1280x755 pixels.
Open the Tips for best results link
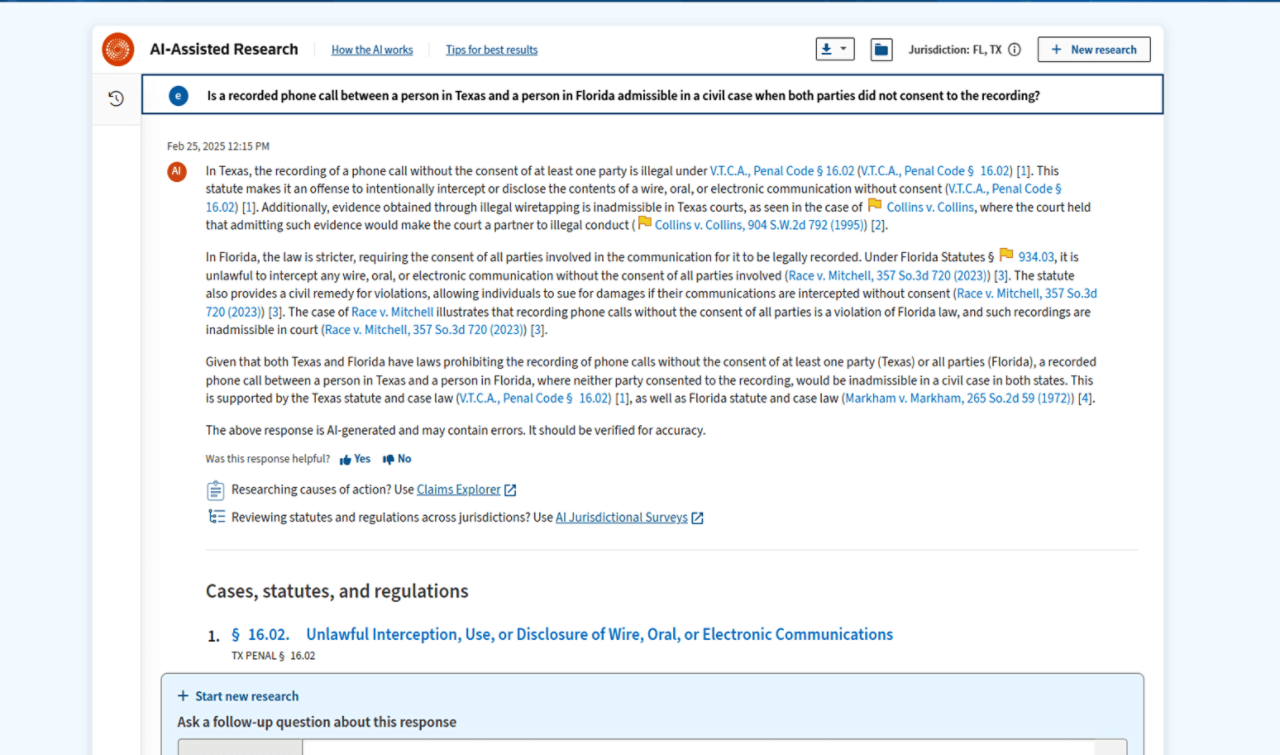491,50
